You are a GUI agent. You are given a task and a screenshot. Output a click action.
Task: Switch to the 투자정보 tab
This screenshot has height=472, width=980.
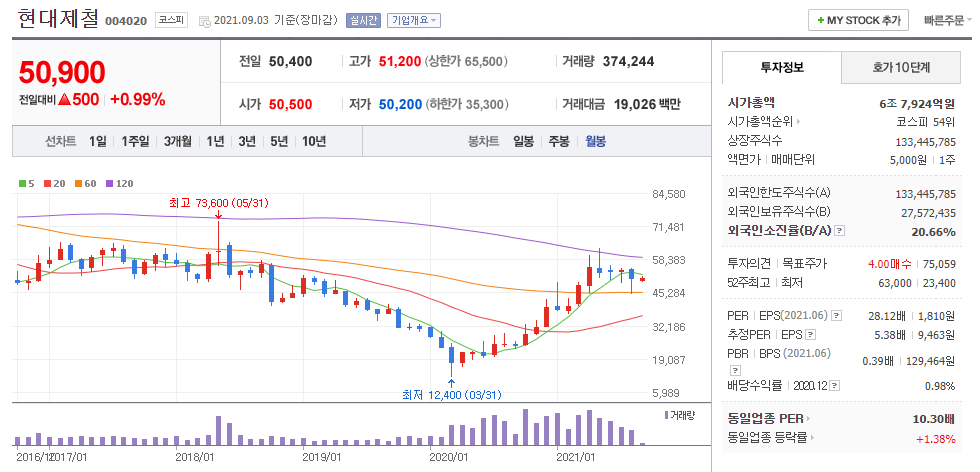tap(782, 68)
